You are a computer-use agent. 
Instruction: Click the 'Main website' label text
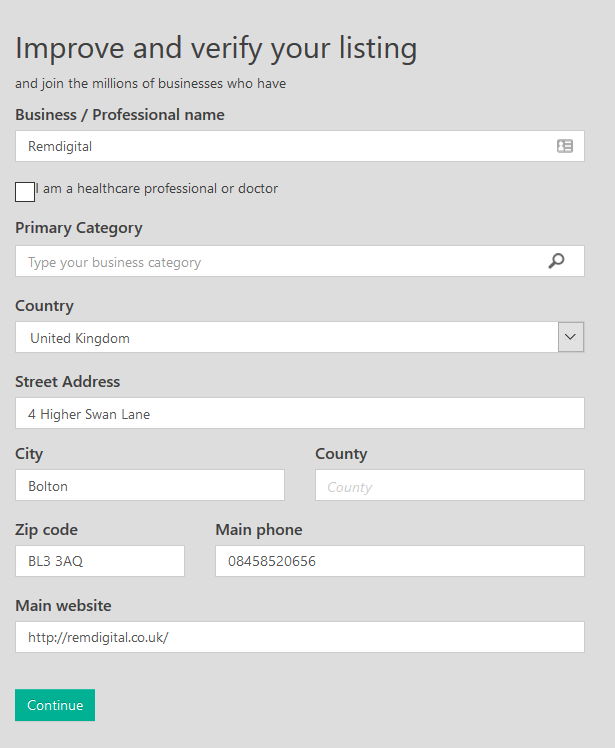pyautogui.click(x=63, y=605)
